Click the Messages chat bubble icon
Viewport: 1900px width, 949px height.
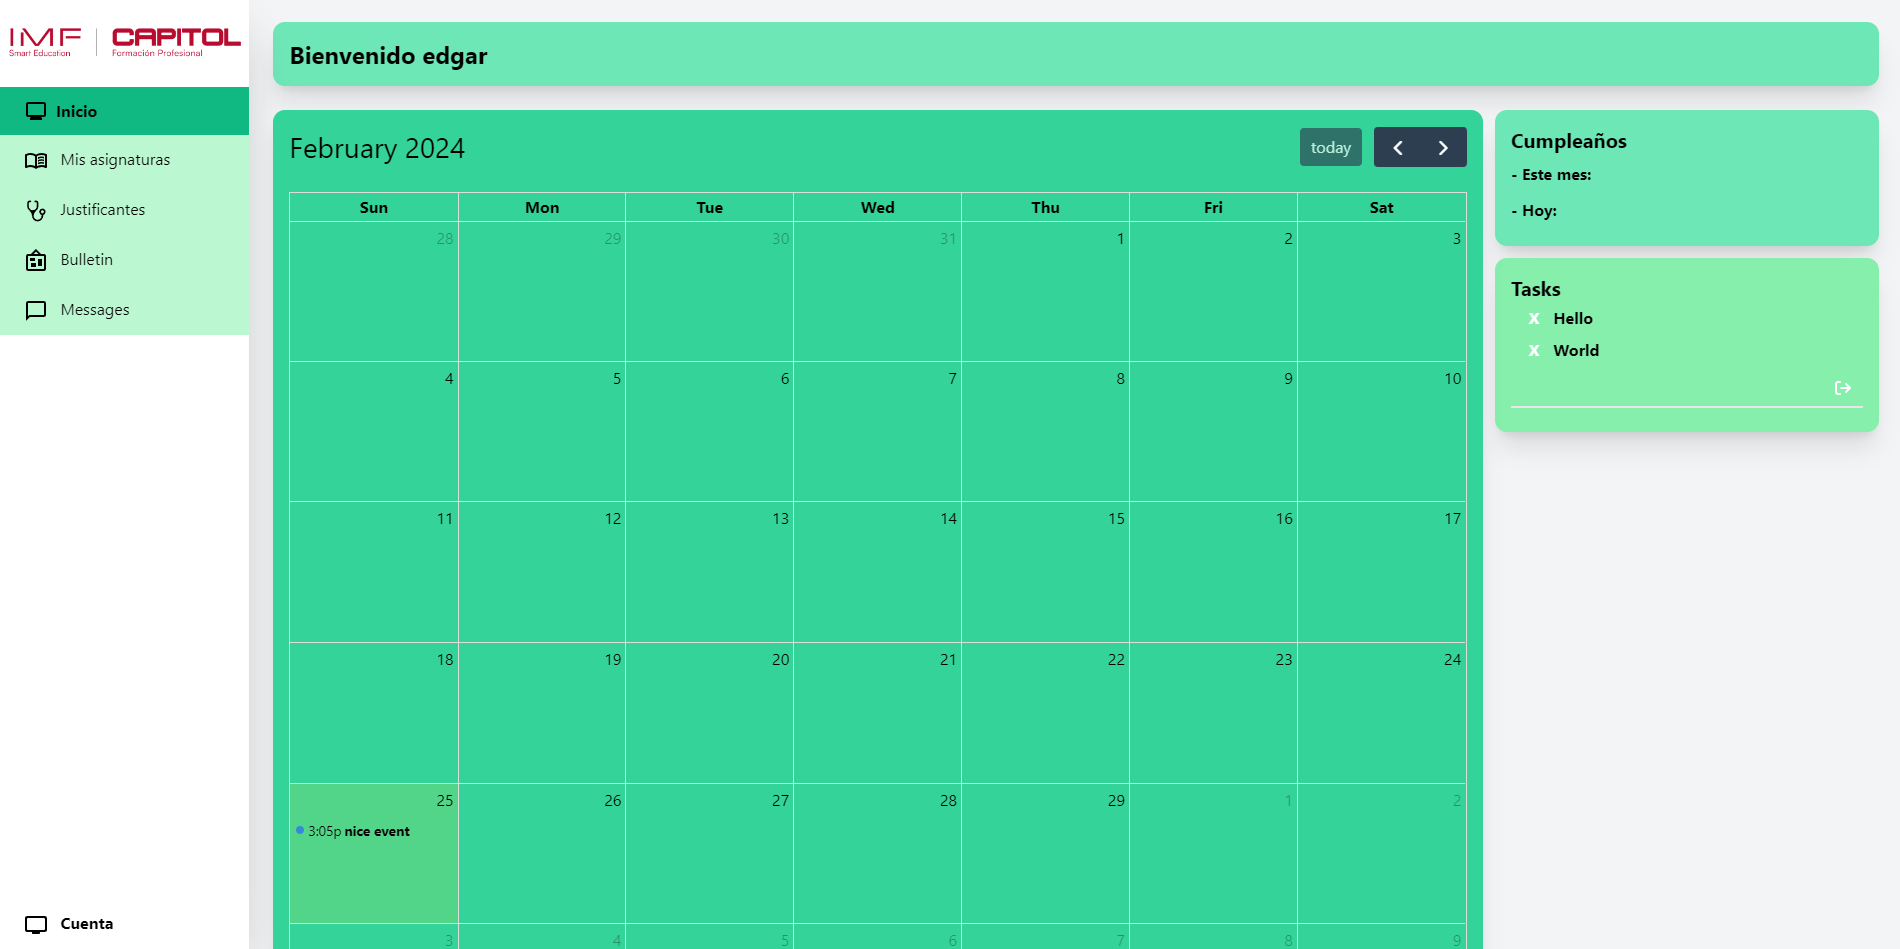pos(36,310)
